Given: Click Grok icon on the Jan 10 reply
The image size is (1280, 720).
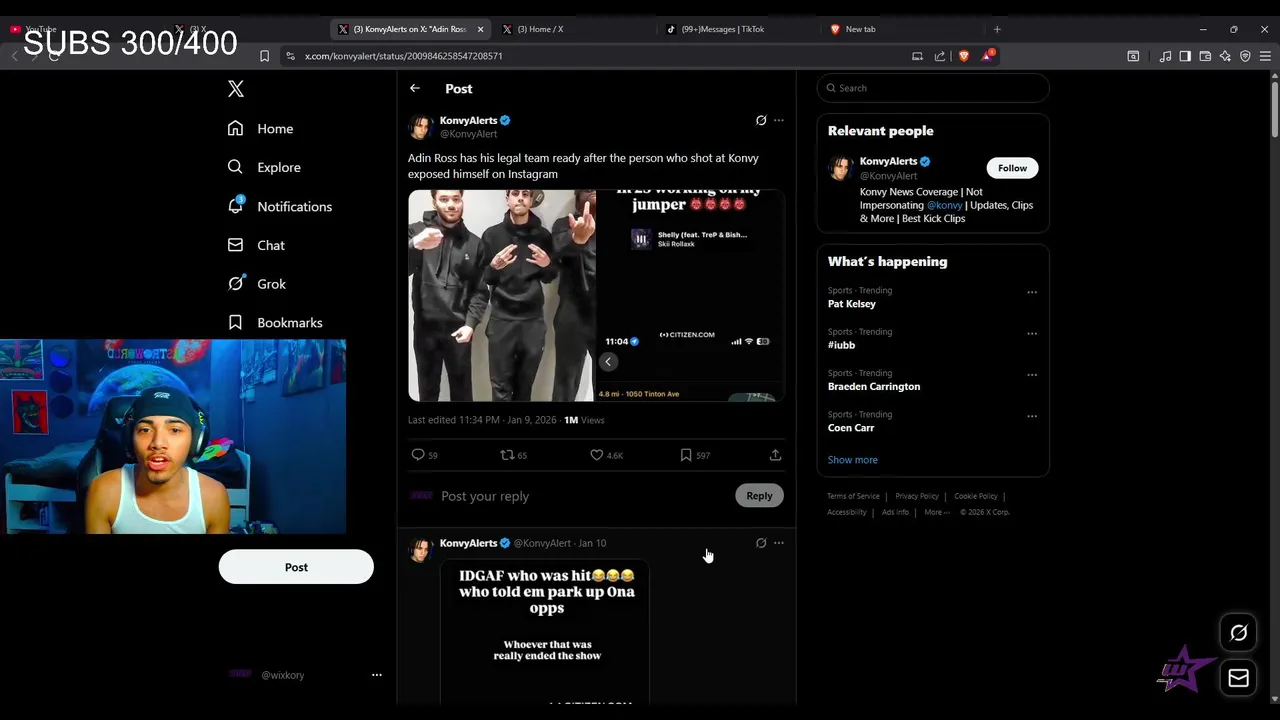Looking at the screenshot, I should [x=761, y=543].
